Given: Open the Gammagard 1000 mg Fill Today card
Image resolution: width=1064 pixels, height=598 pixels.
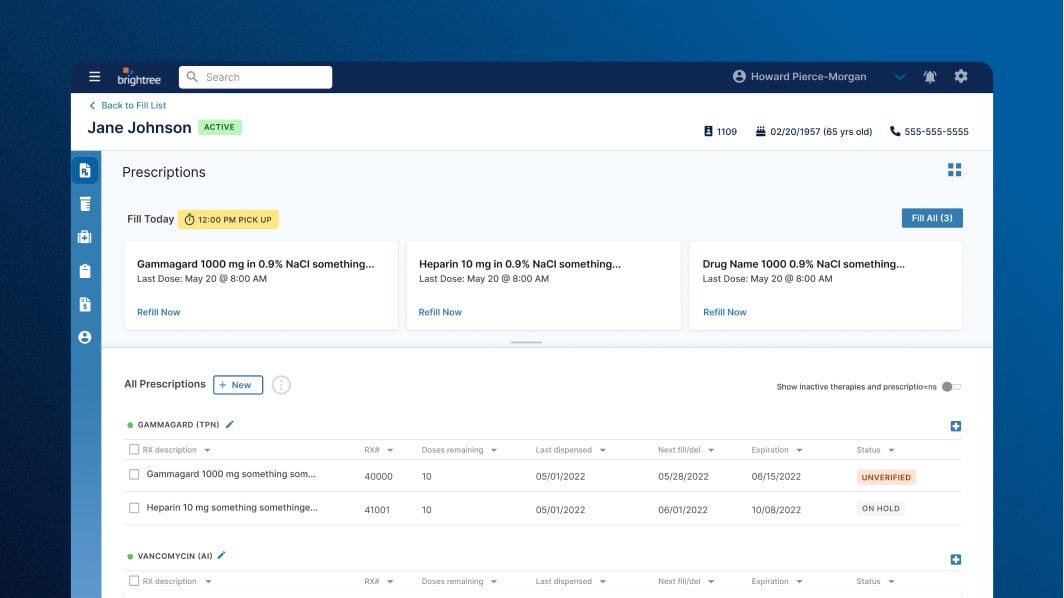Looking at the screenshot, I should 261,285.
